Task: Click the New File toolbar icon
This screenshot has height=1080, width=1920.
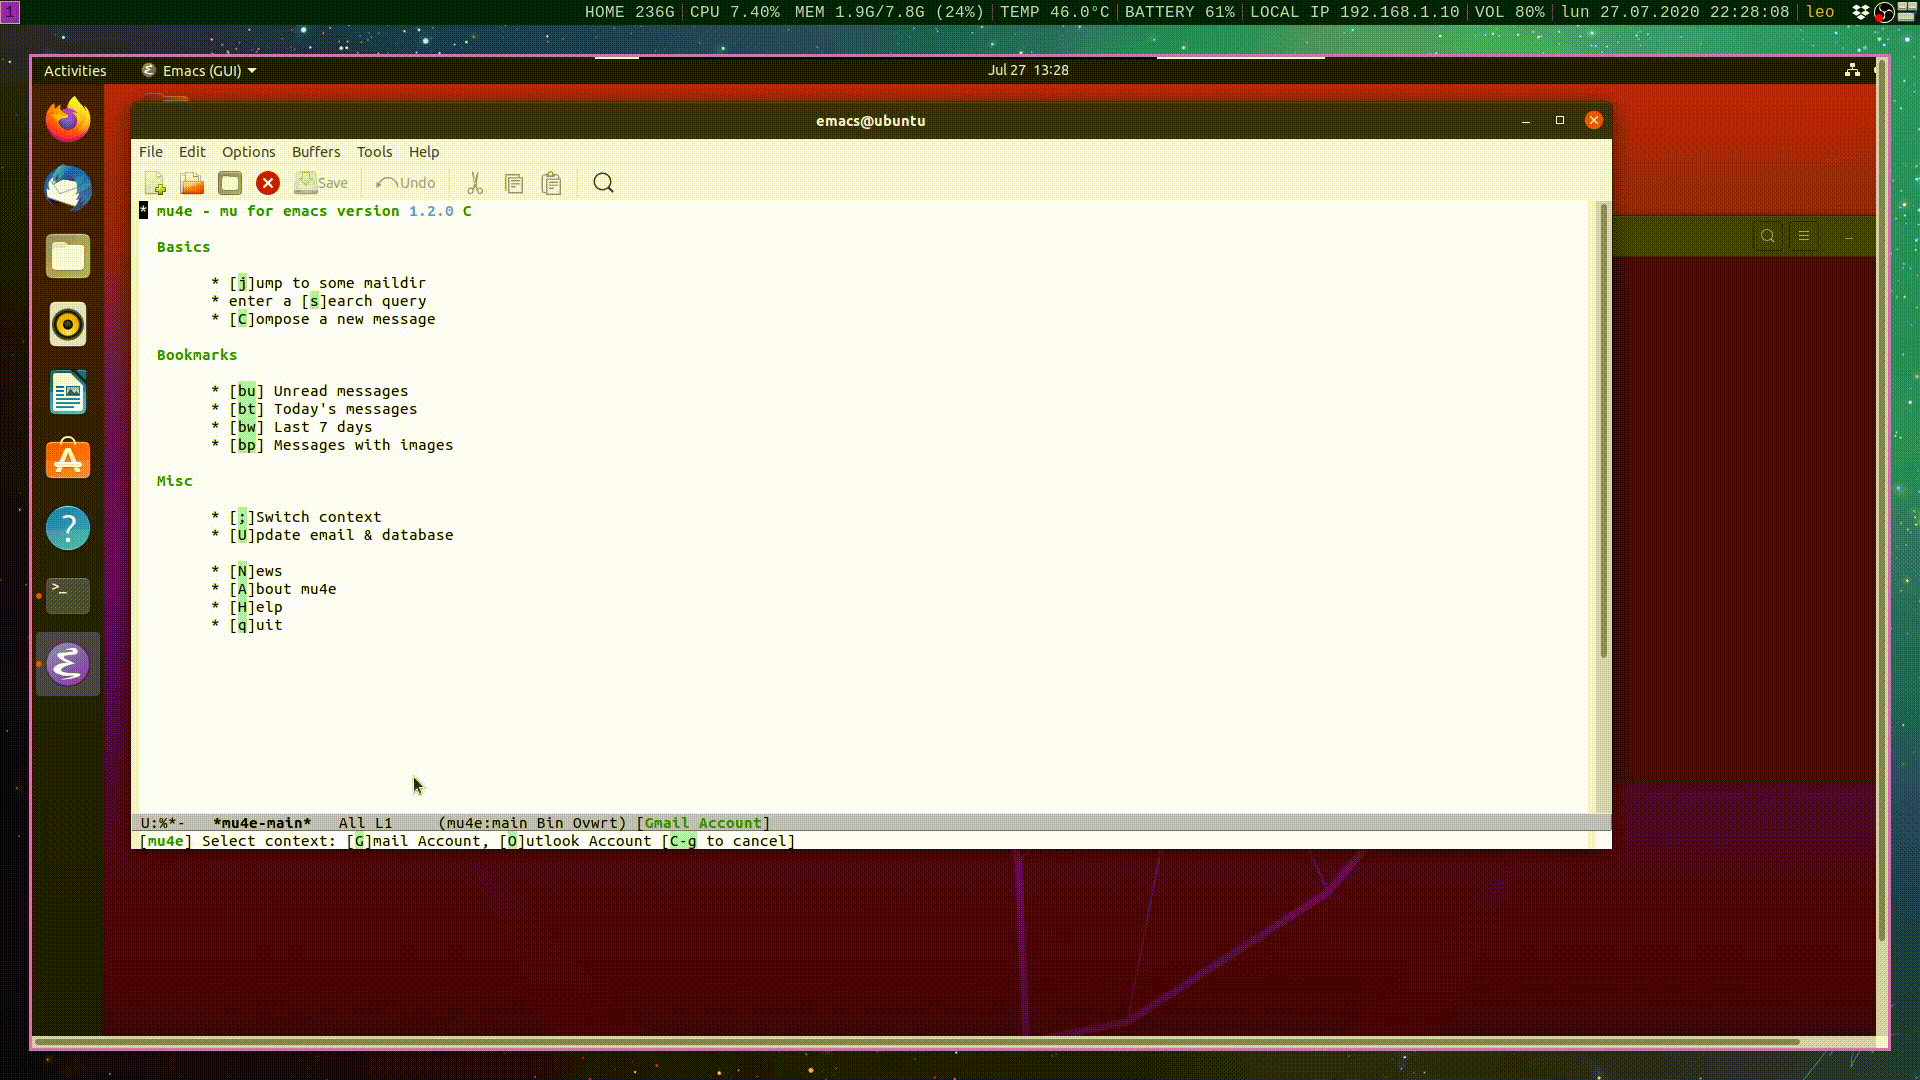Action: point(155,183)
